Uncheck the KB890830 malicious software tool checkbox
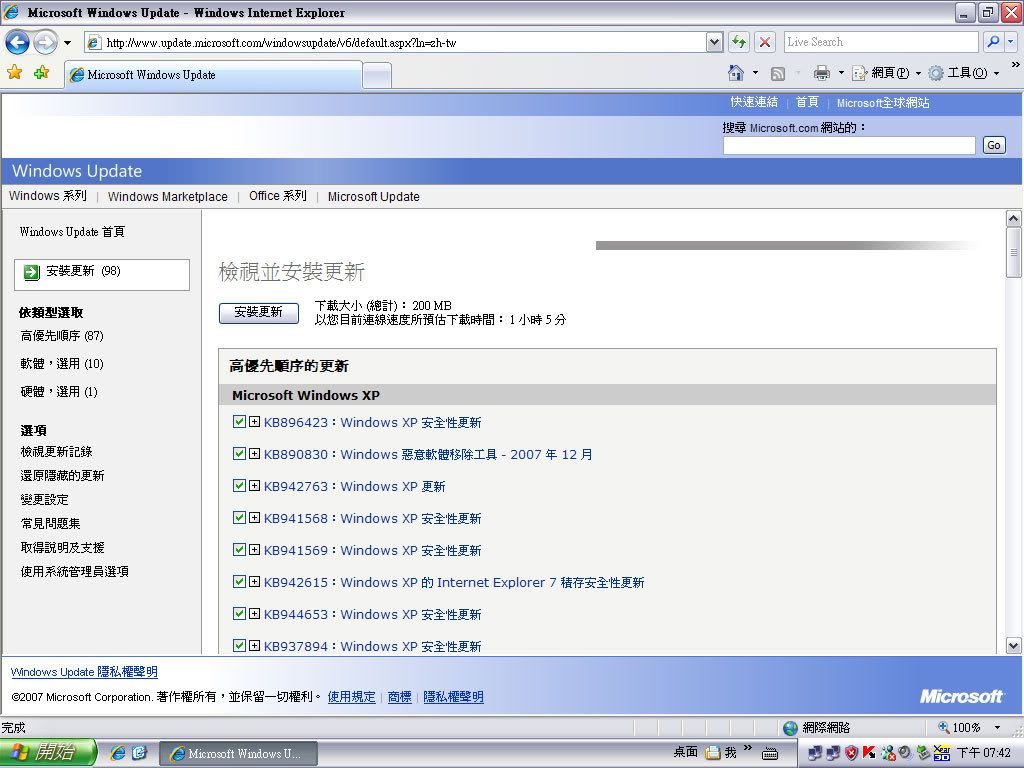Screen dimensions: 1024x768 (x=239, y=454)
